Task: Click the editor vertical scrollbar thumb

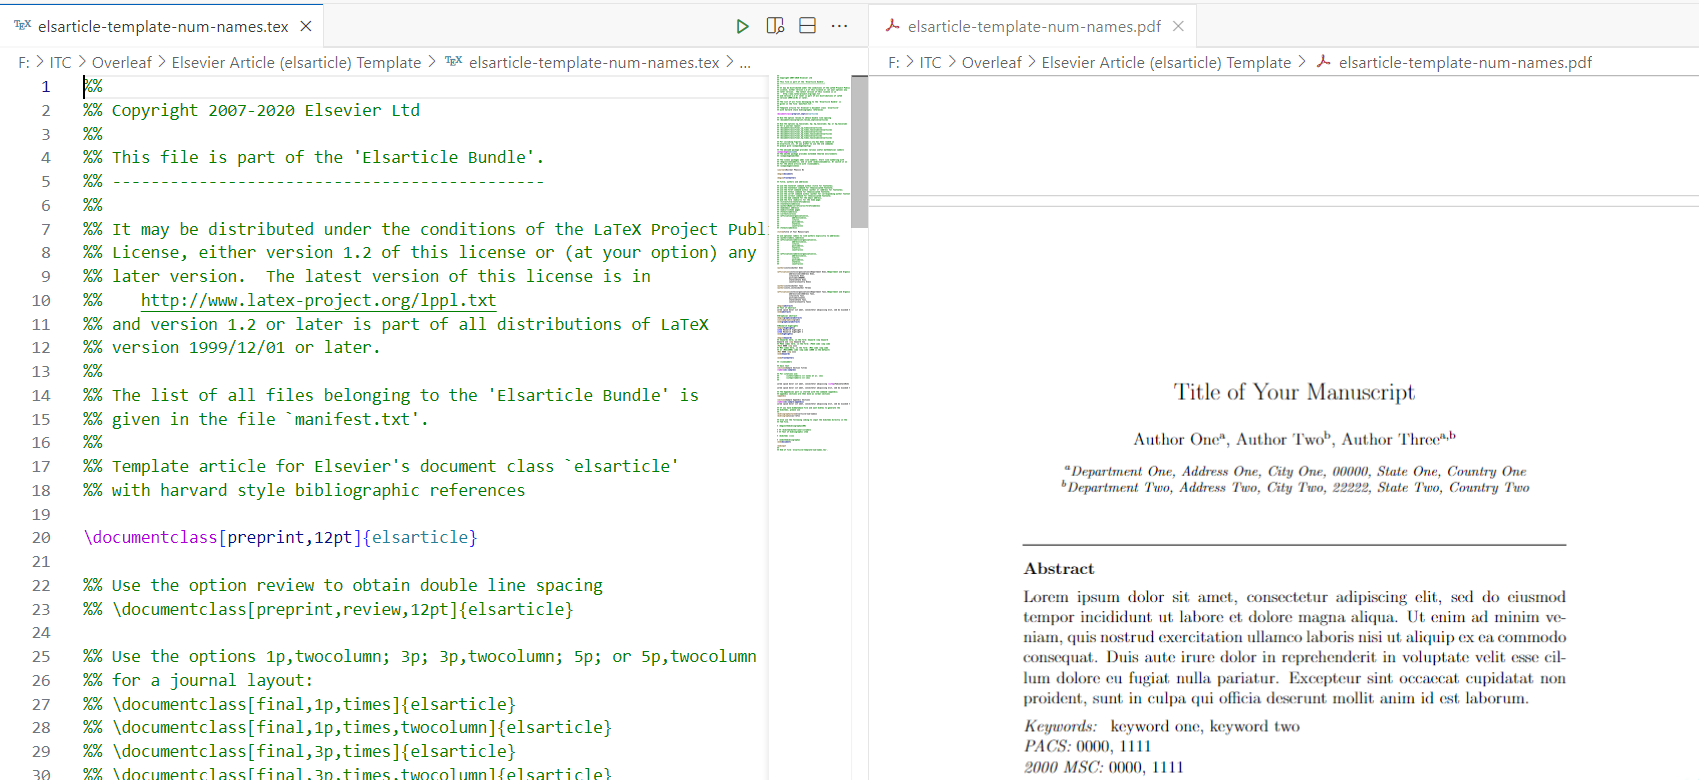Action: click(x=859, y=151)
